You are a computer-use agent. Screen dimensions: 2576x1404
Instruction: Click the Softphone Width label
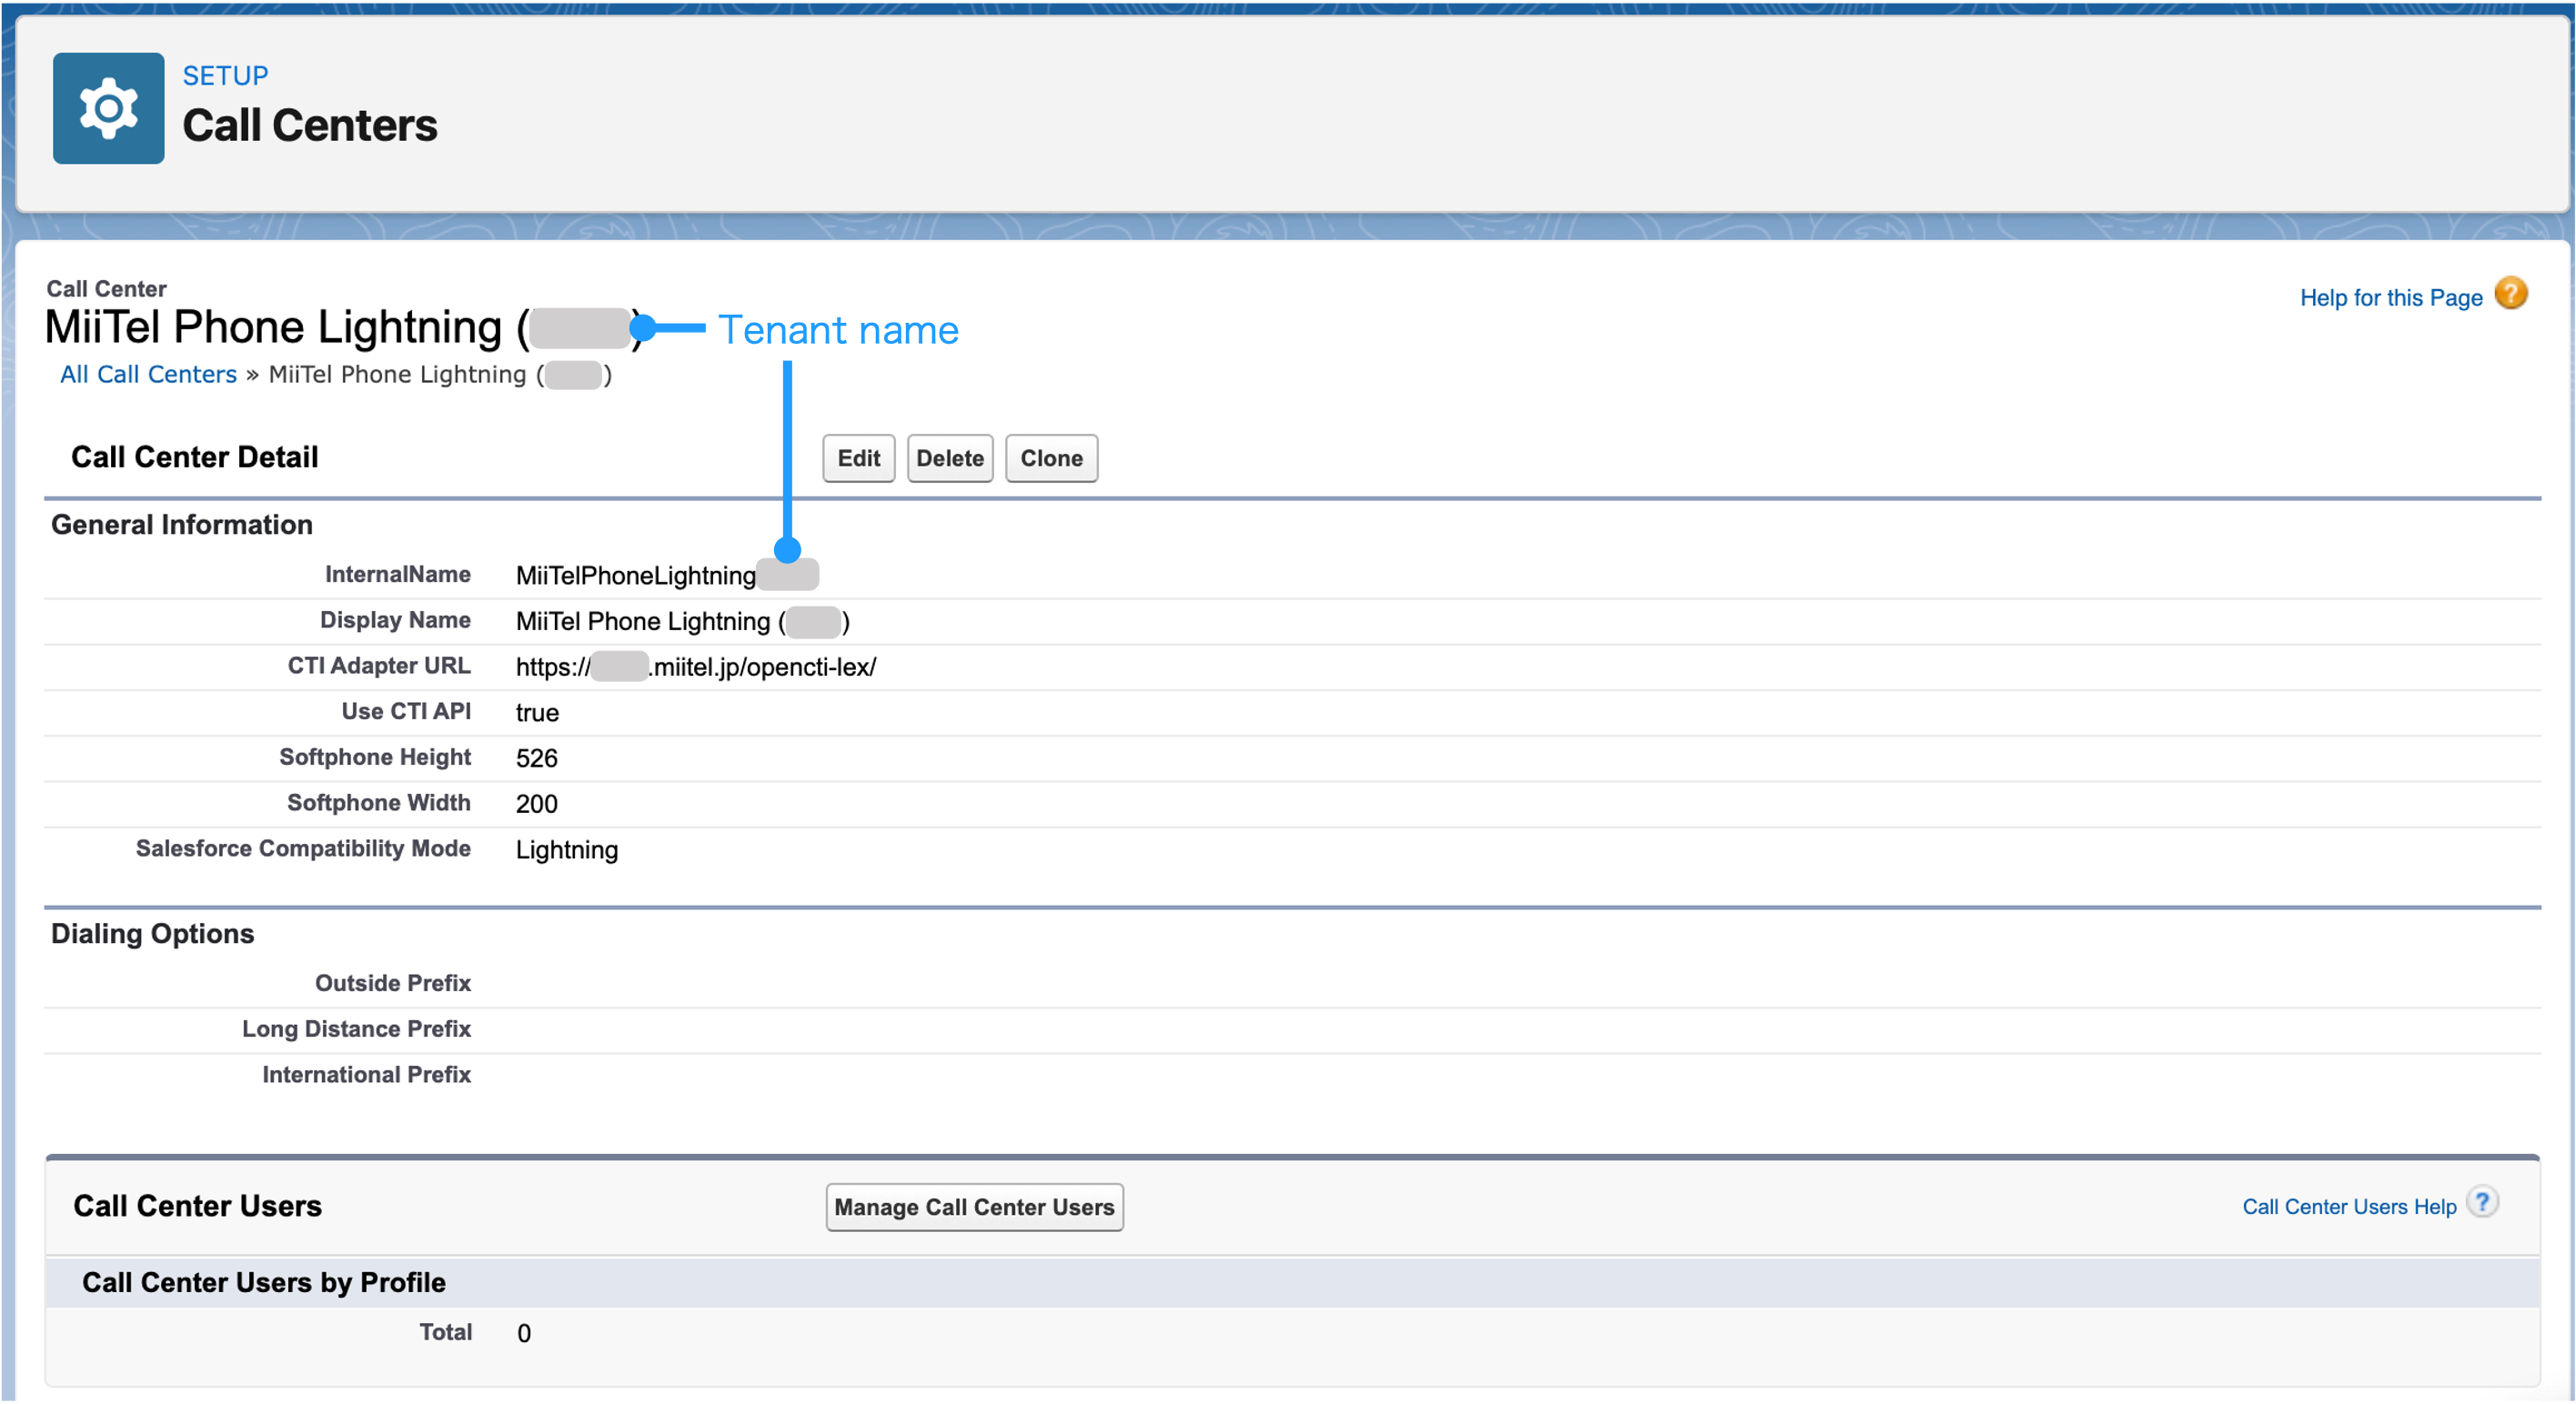pos(379,803)
